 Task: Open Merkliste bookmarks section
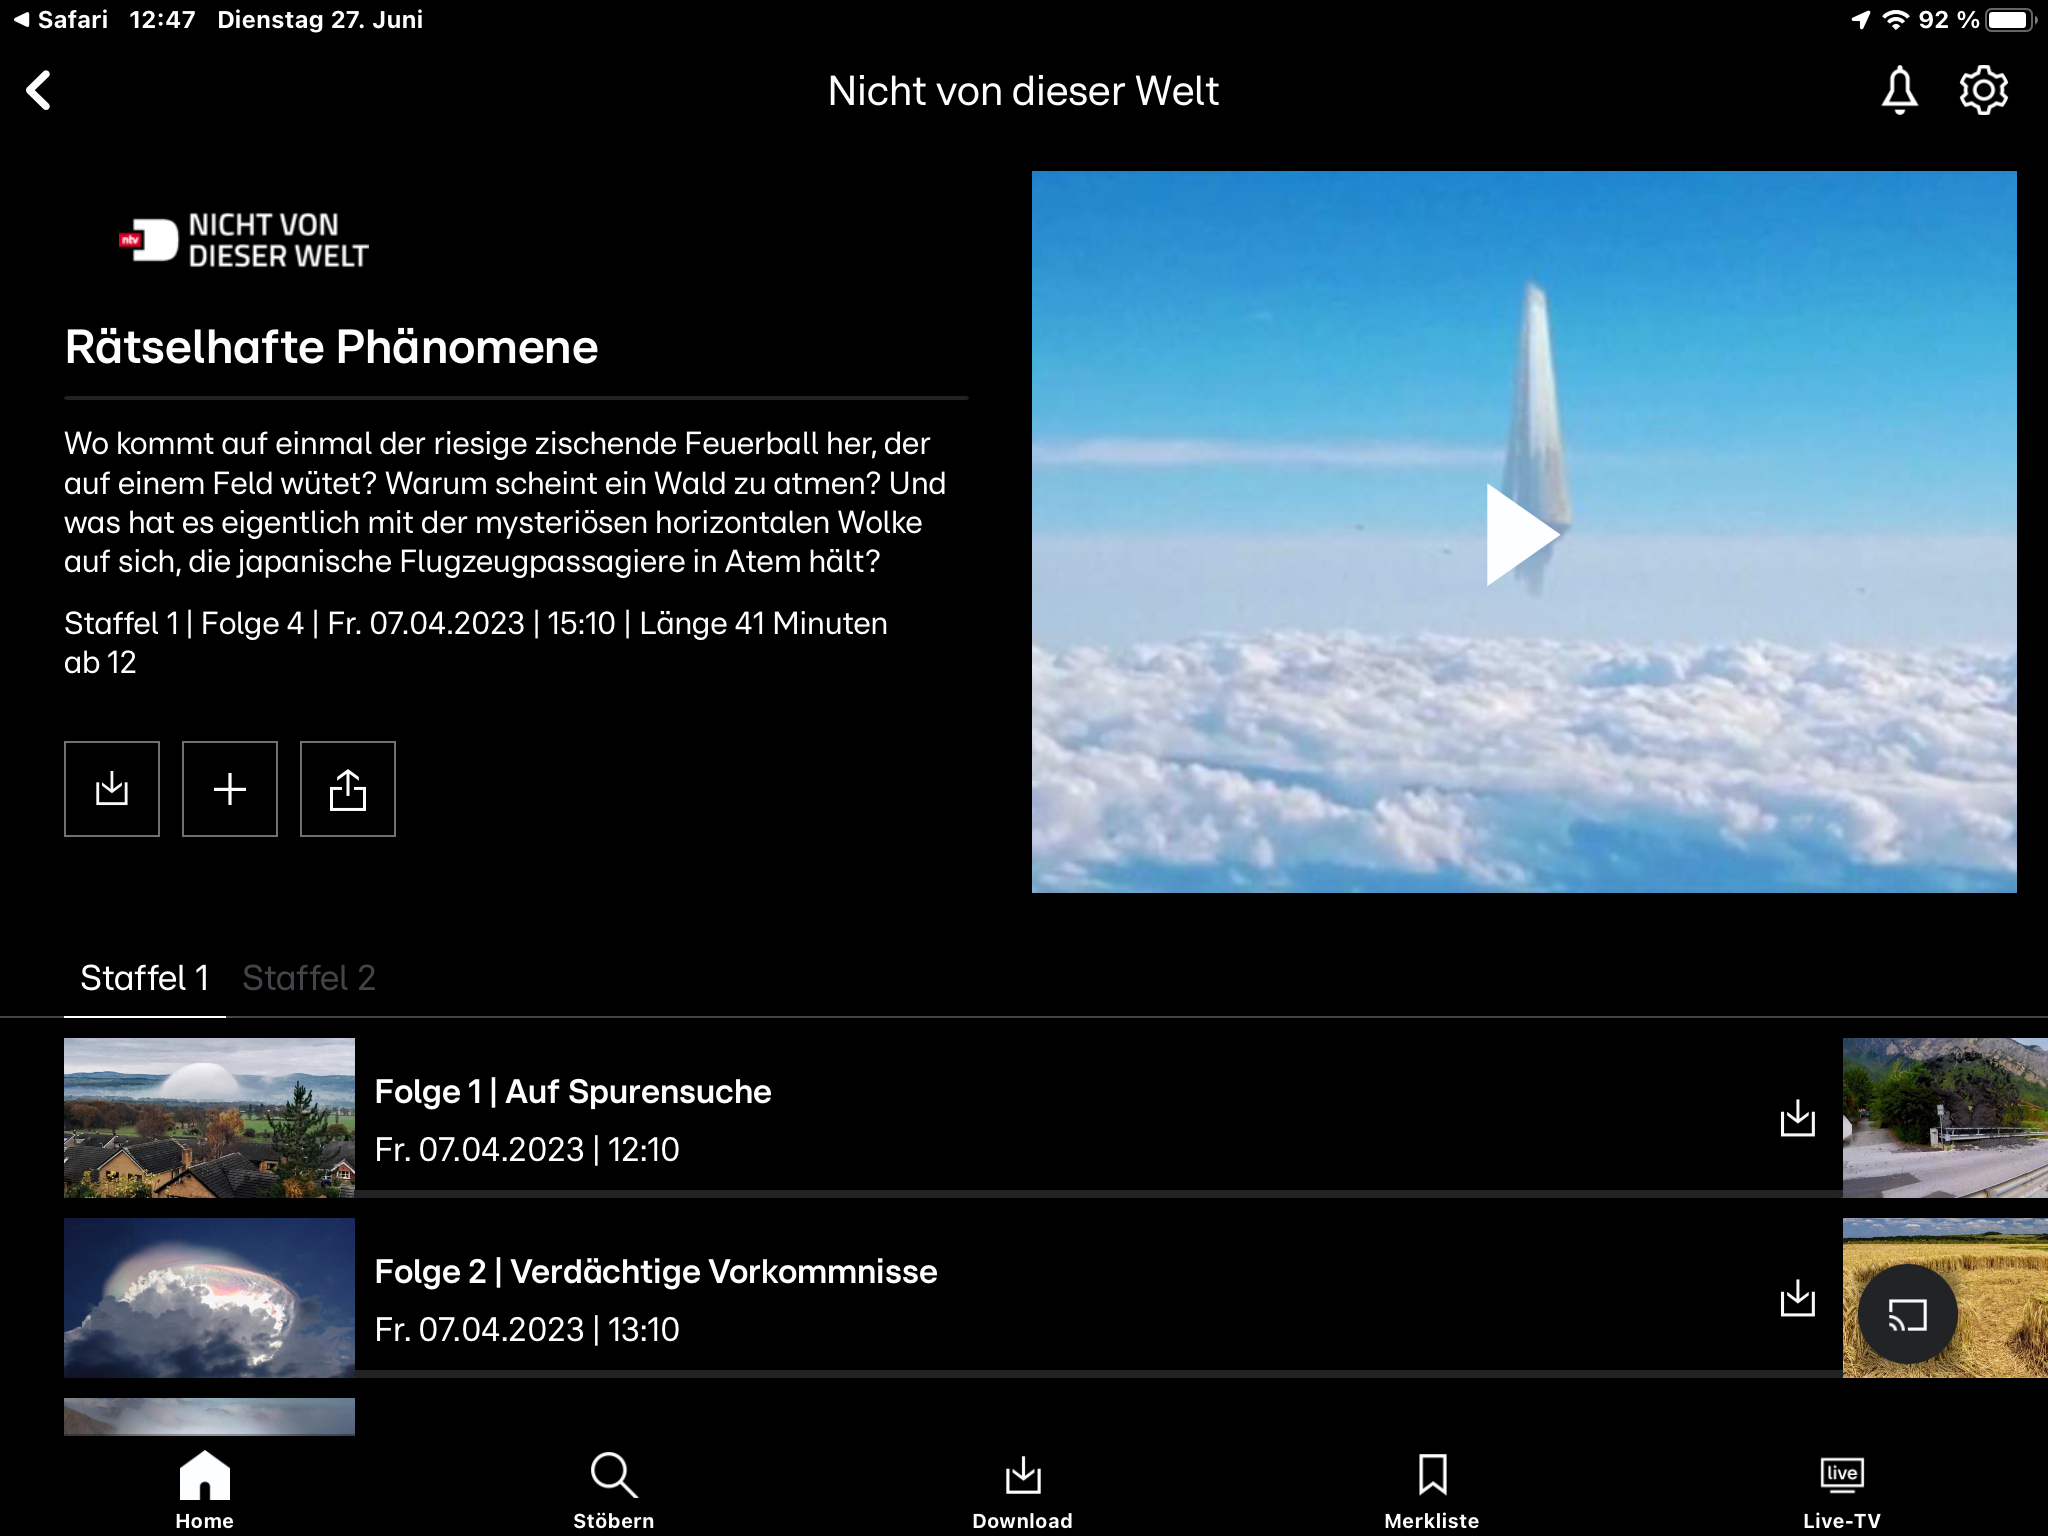tap(1431, 1490)
